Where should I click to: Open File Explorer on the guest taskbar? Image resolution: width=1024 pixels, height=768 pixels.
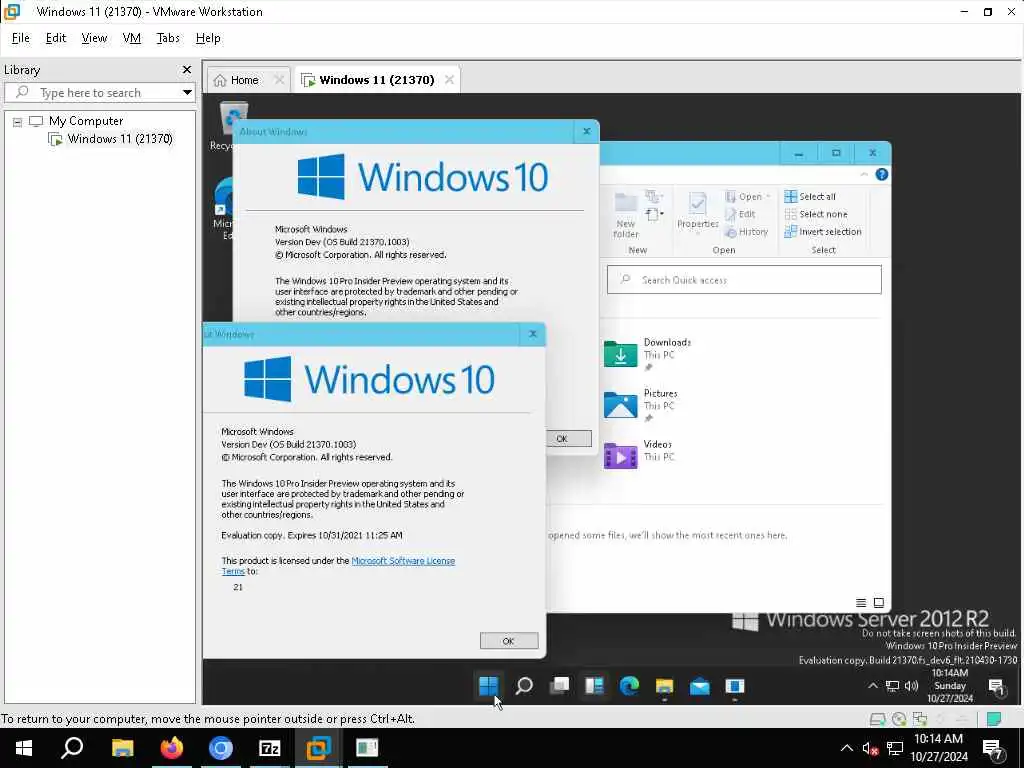click(664, 686)
